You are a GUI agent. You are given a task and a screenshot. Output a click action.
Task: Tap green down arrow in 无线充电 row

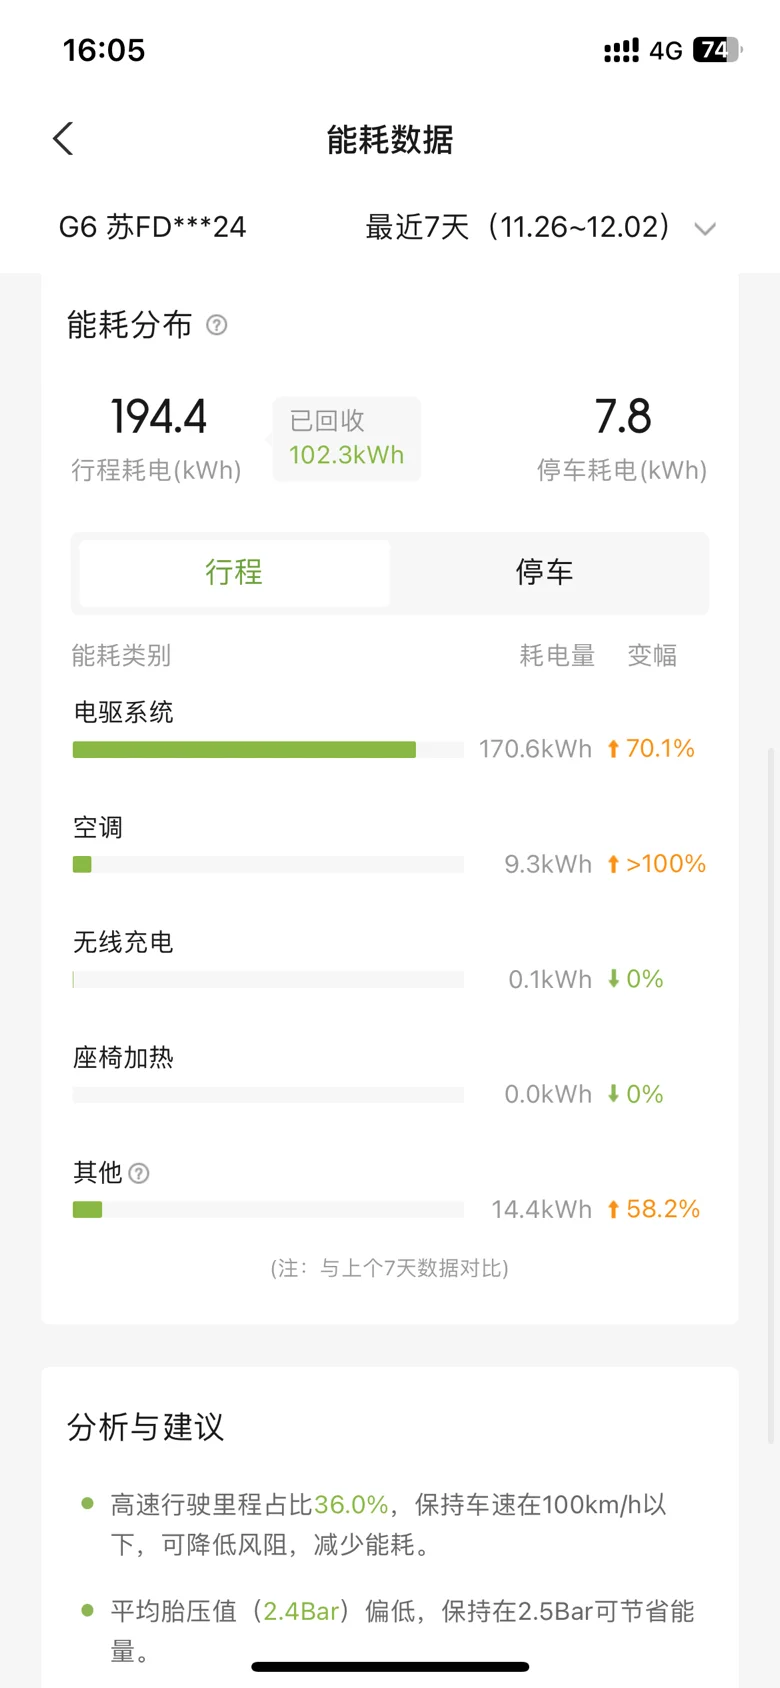[x=613, y=979]
